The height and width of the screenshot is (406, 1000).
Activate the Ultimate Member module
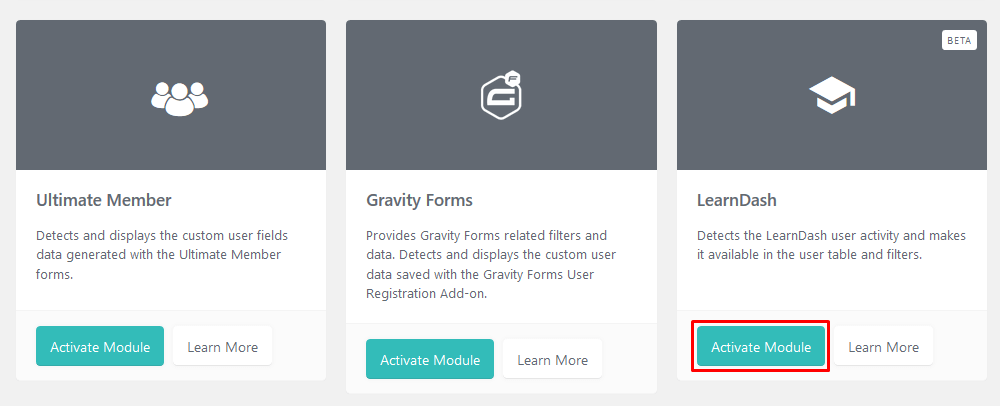pos(100,347)
